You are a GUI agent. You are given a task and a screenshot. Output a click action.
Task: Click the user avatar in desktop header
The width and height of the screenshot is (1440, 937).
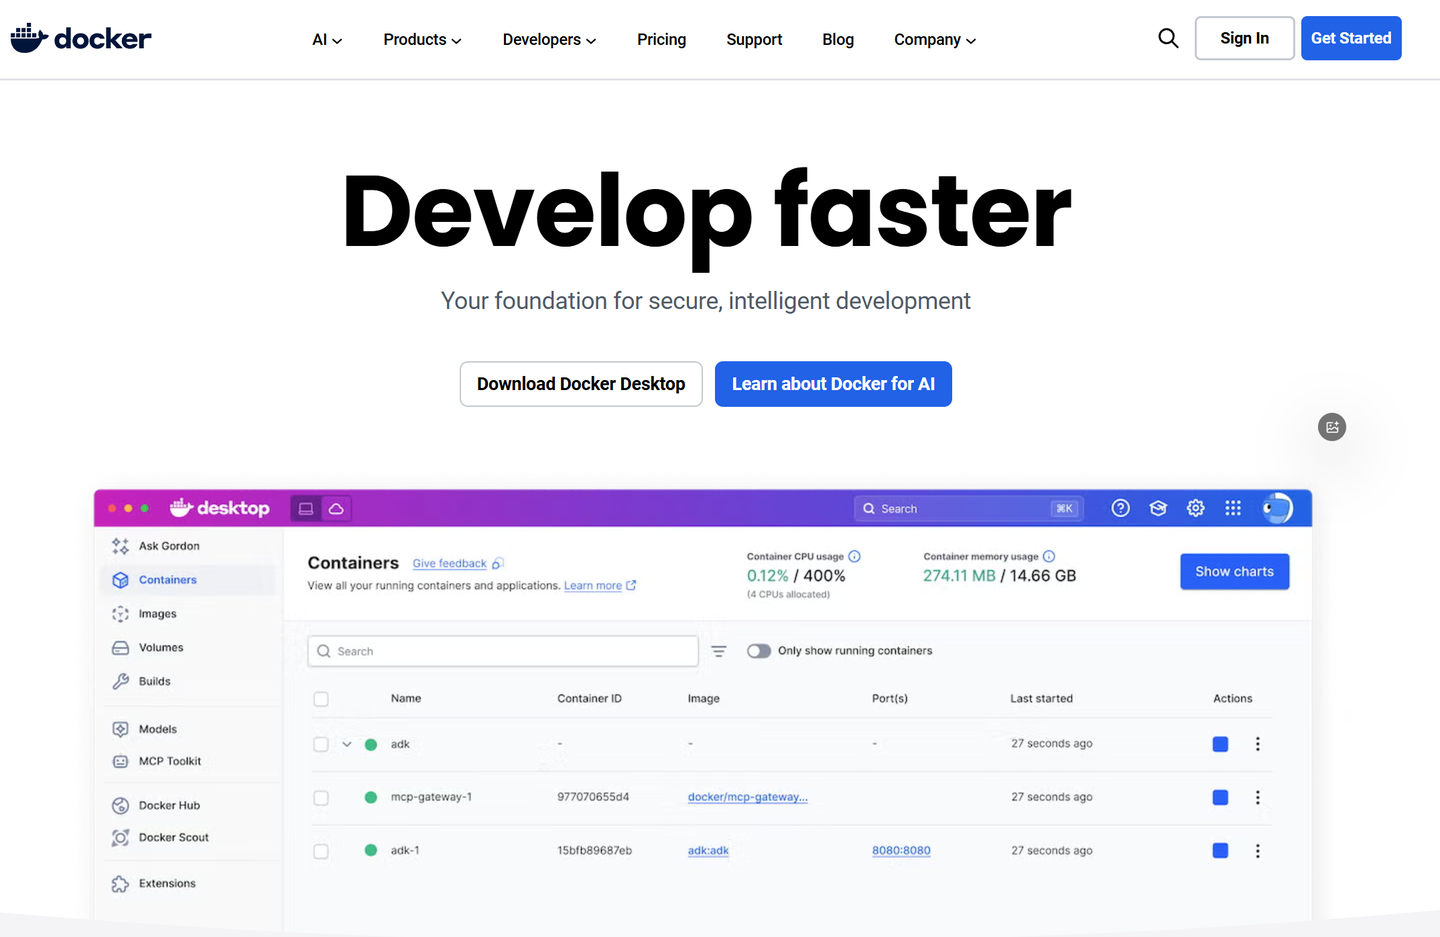pyautogui.click(x=1277, y=508)
